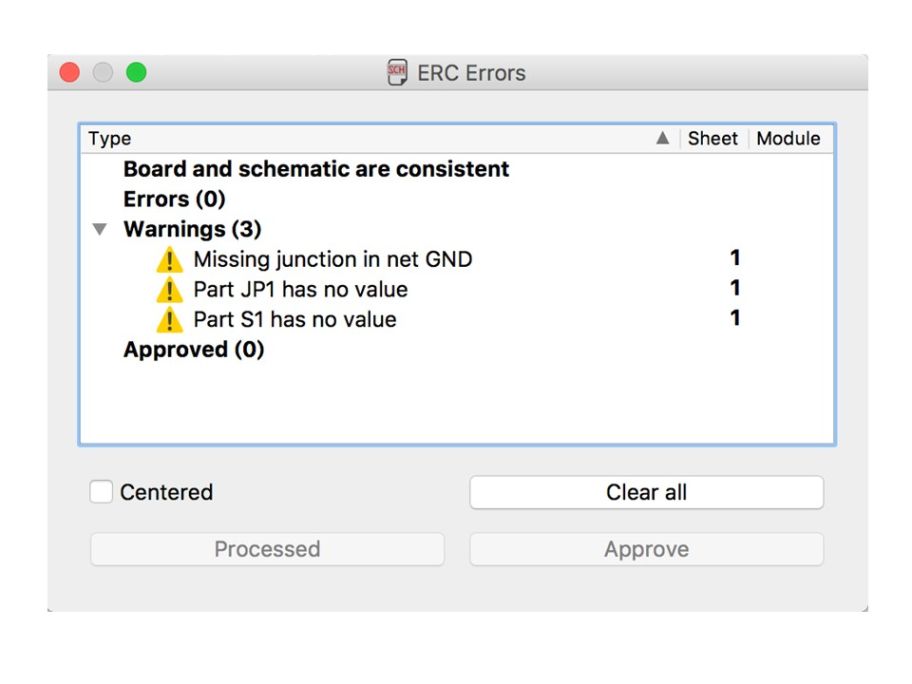
Task: Click the Sheet column header
Action: click(712, 138)
